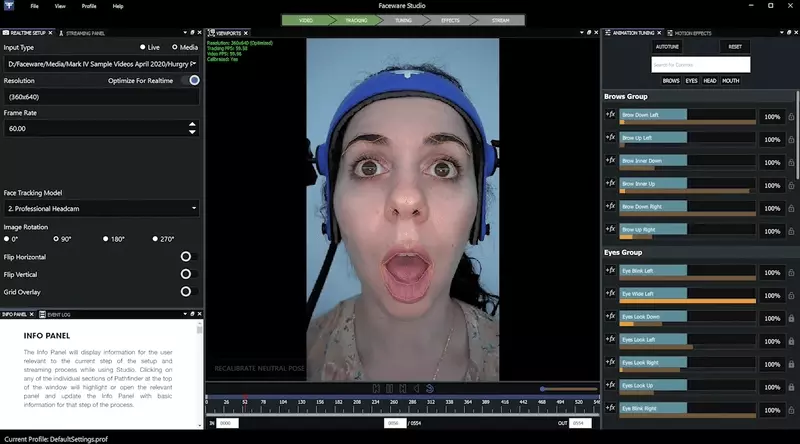
Task: Open Realtime Setup panel options arrow
Action: (x=185, y=33)
